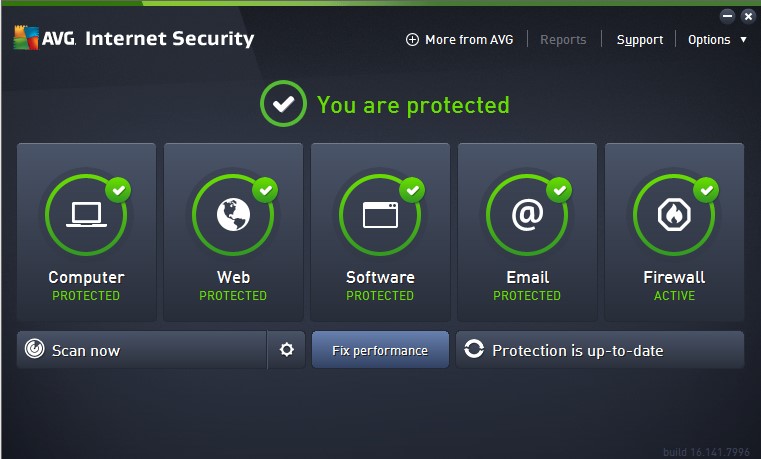761x459 pixels.
Task: Expand the Options dropdown arrow
Action: (x=743, y=40)
